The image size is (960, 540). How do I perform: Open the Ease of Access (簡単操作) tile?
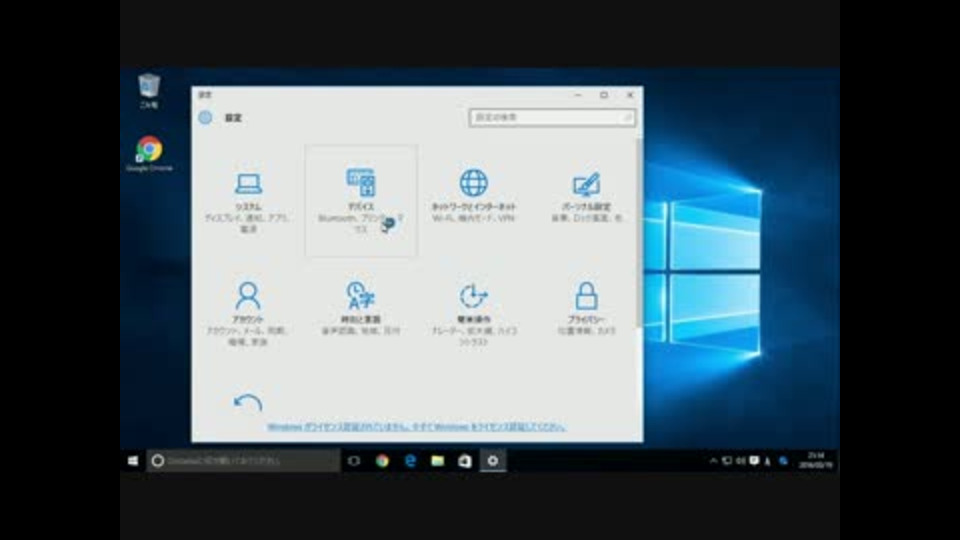(473, 313)
